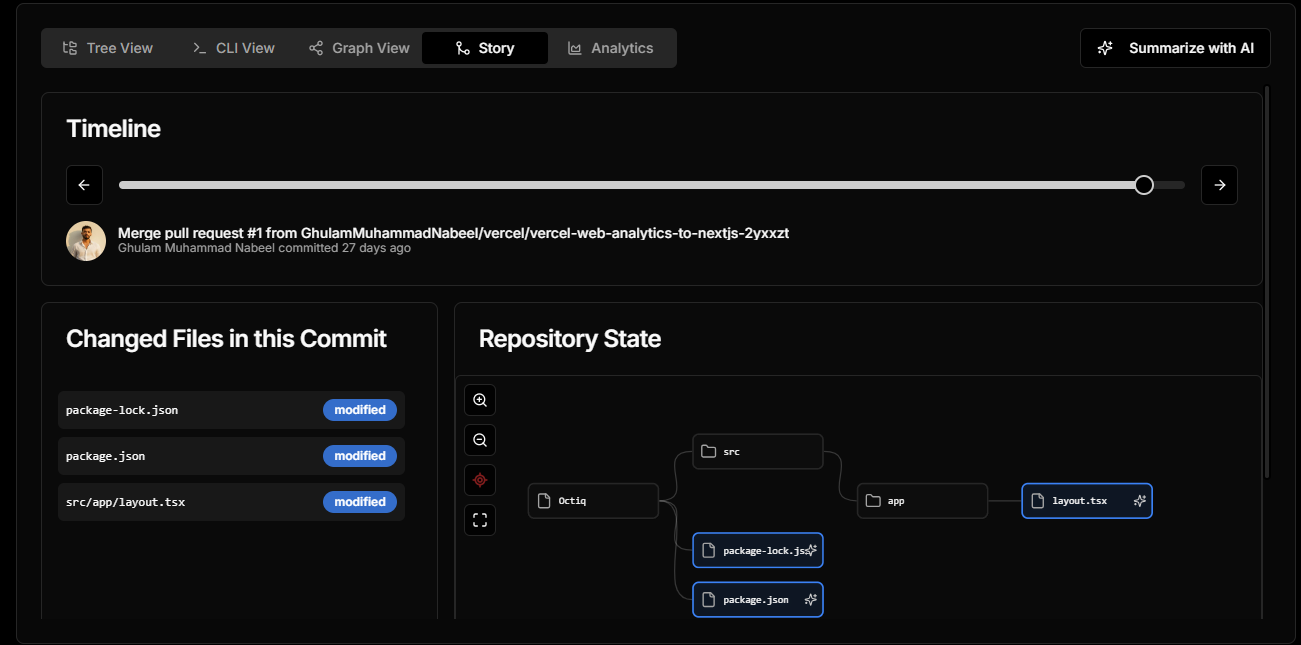Click AI sparkle icon on package.json node
The image size is (1301, 645).
point(811,600)
